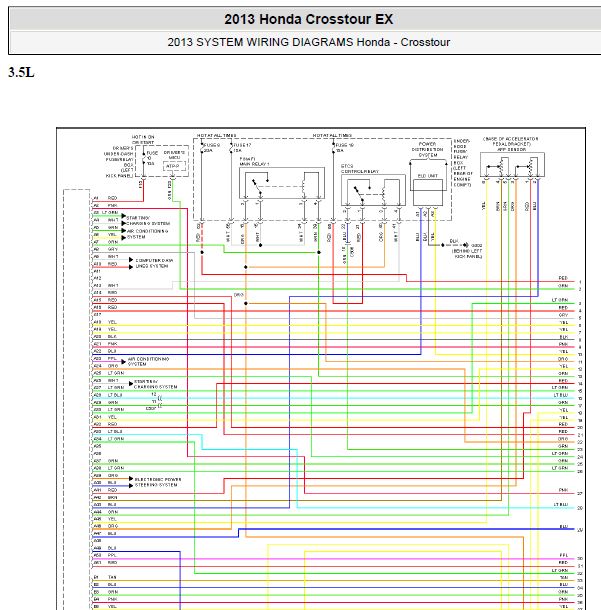The image size is (601, 610).
Task: Click the G302 ground symbol
Action: coord(466,245)
